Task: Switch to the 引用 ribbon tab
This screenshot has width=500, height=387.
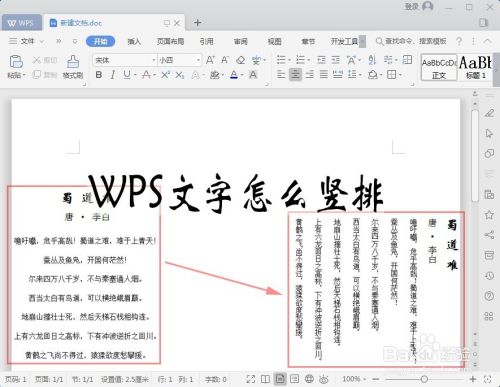Action: click(x=206, y=41)
